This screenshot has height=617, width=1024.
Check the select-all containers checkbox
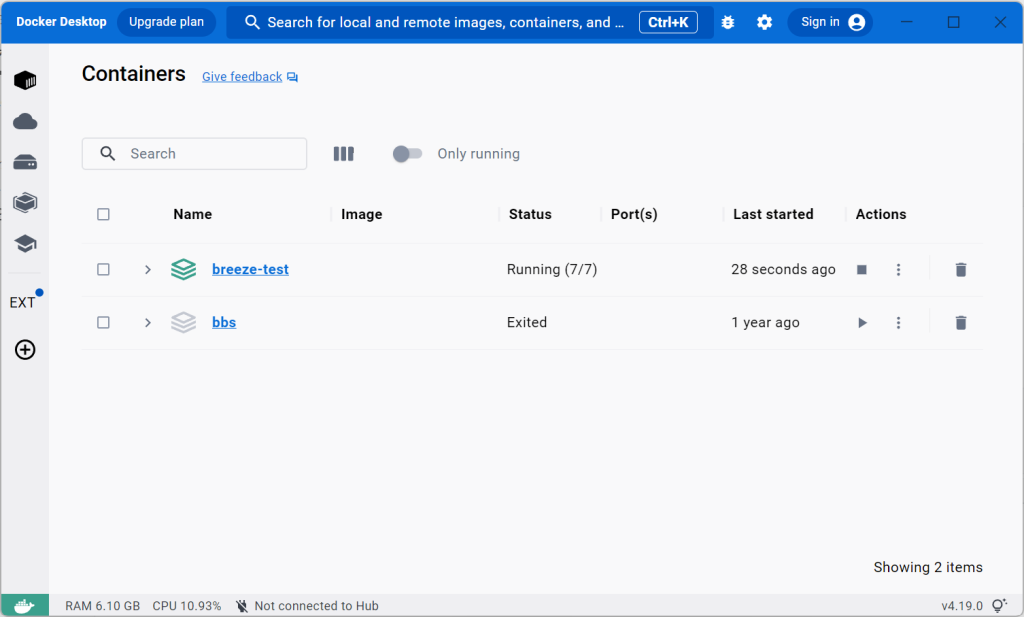[103, 214]
